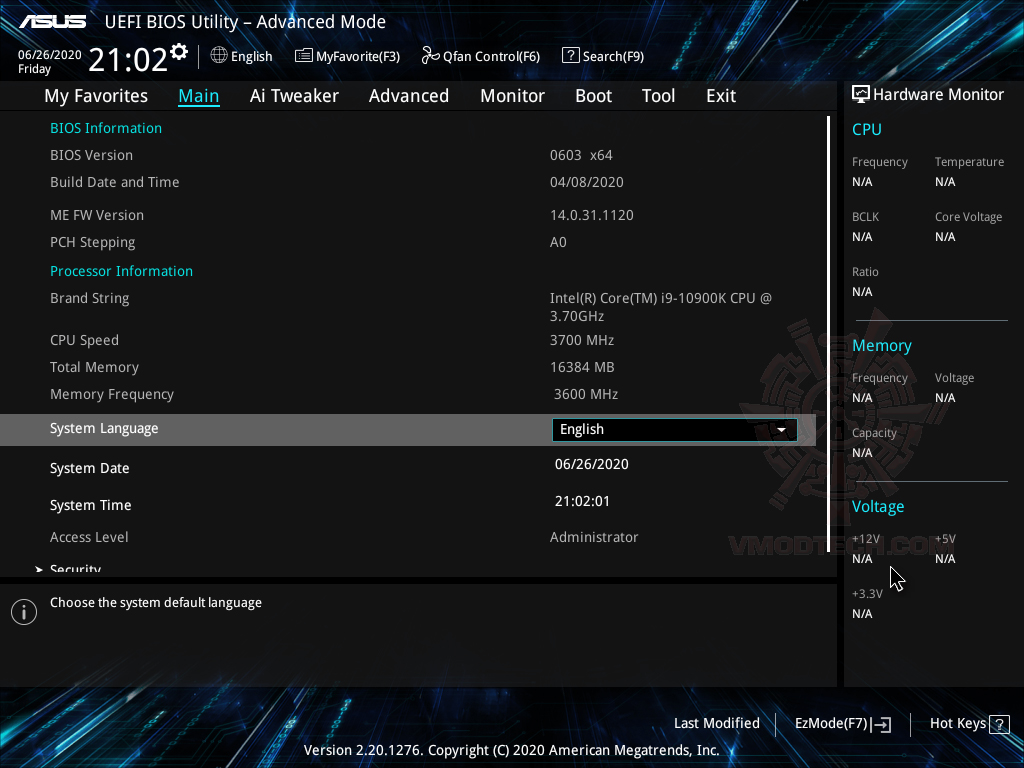
Task: Click the EzMode exit arrow icon
Action: (x=882, y=724)
